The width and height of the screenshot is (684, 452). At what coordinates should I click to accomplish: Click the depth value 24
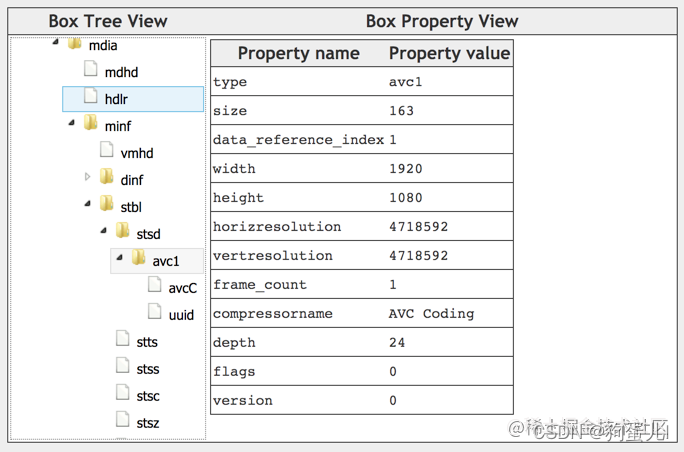(x=397, y=342)
